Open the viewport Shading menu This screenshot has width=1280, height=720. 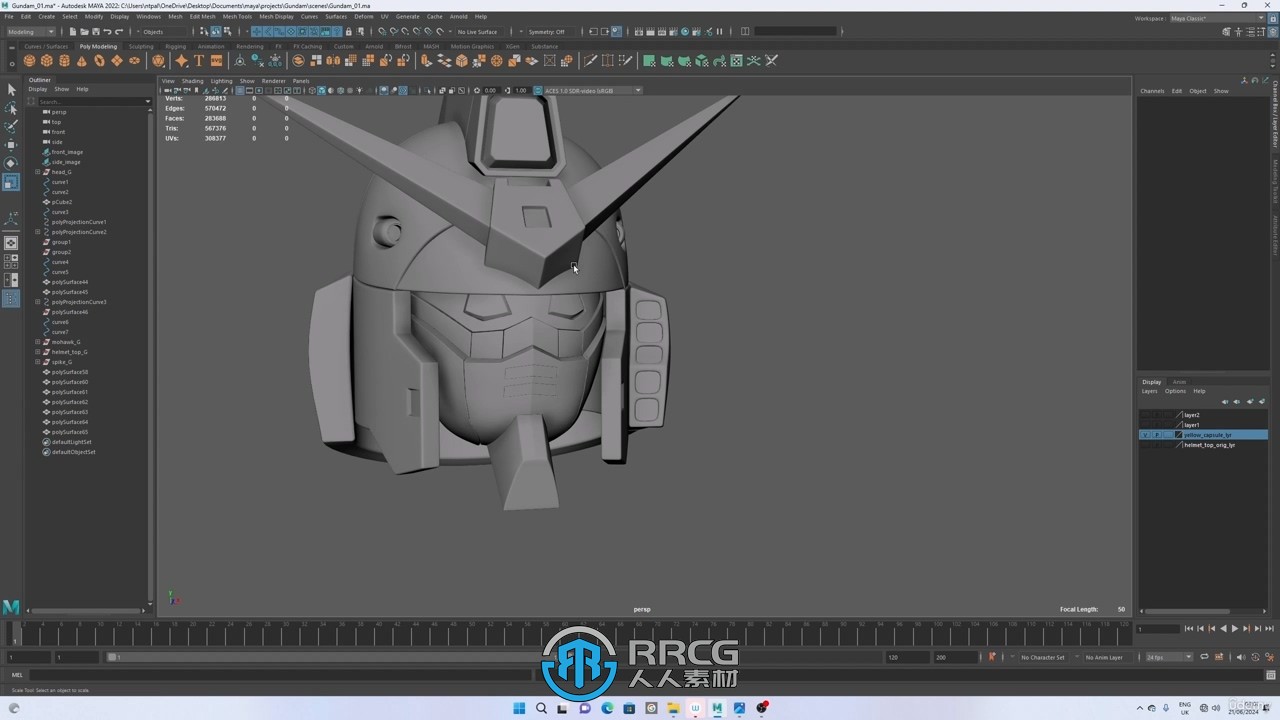[192, 81]
